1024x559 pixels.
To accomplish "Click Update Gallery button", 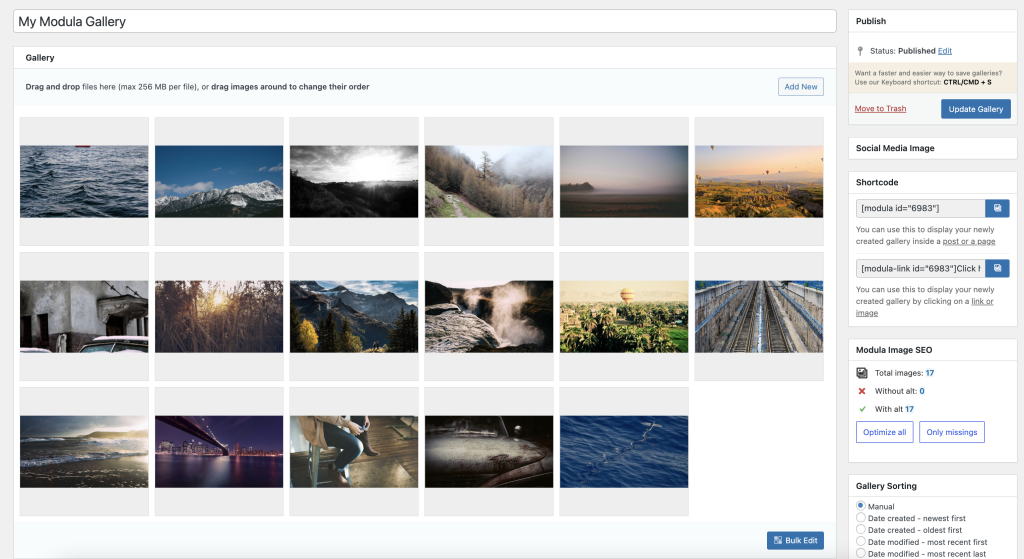I will [x=975, y=108].
